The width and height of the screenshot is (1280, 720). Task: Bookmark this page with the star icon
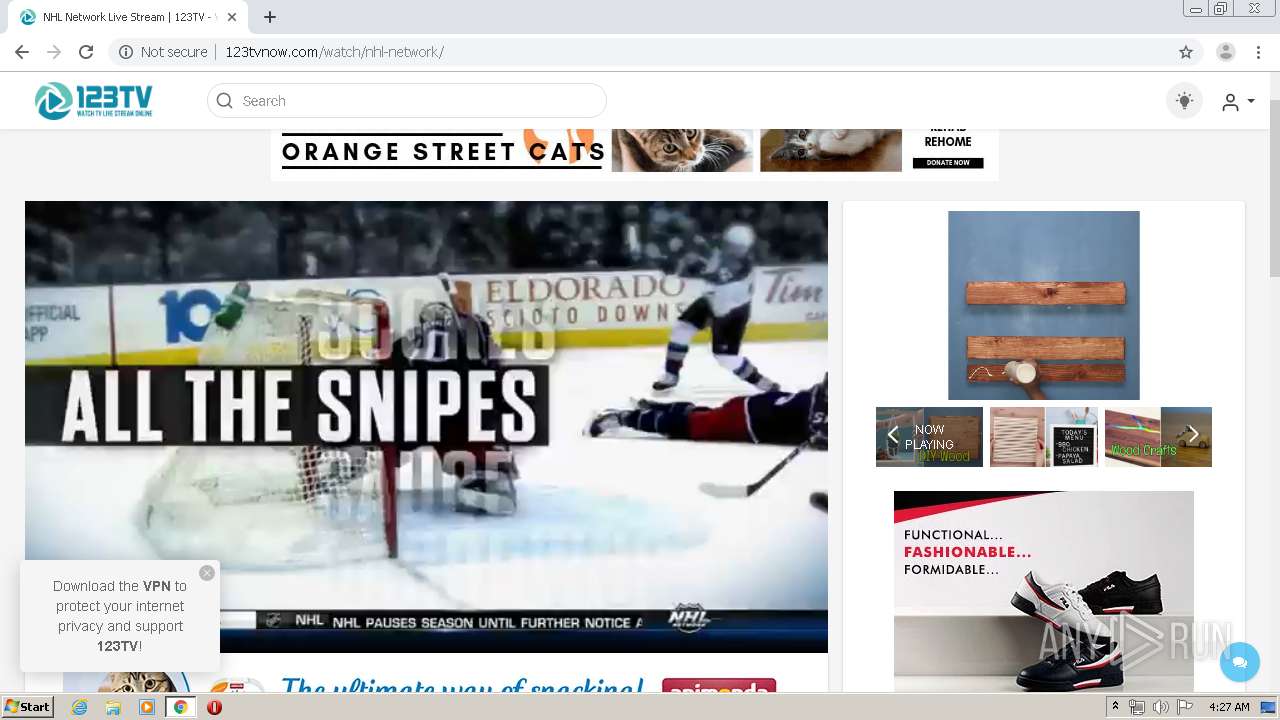pos(1186,52)
